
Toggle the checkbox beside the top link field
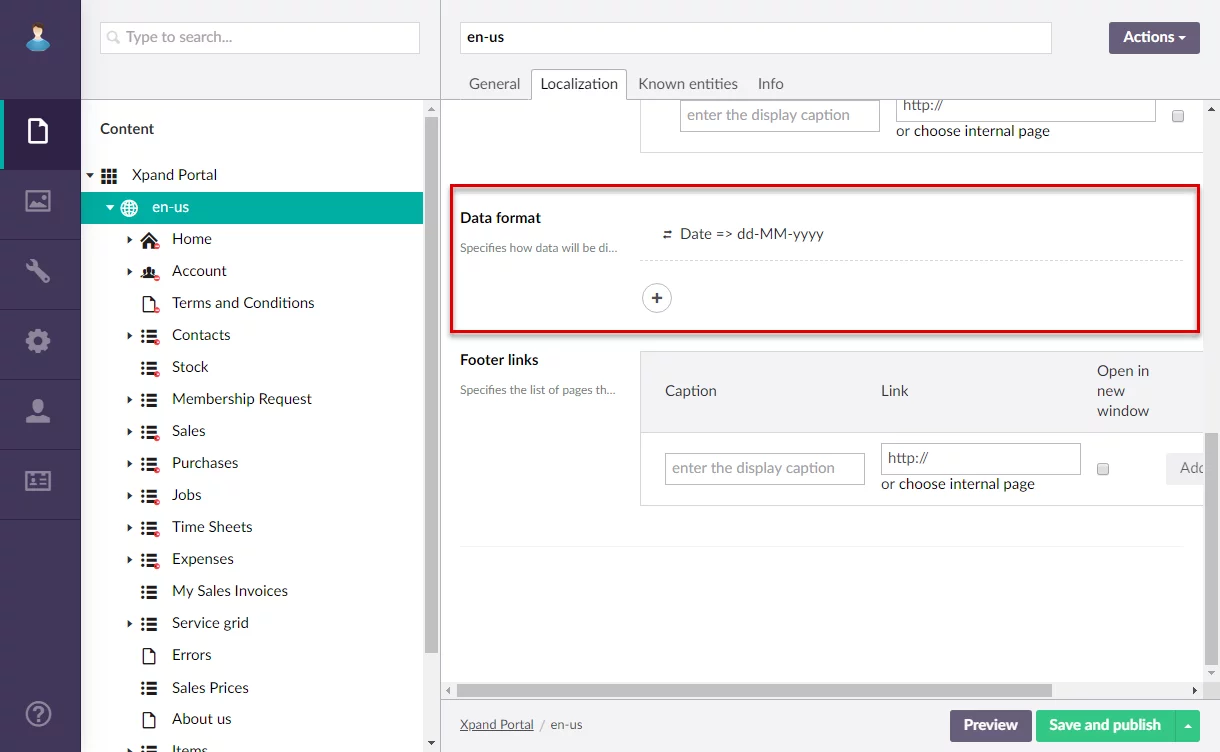1178,116
